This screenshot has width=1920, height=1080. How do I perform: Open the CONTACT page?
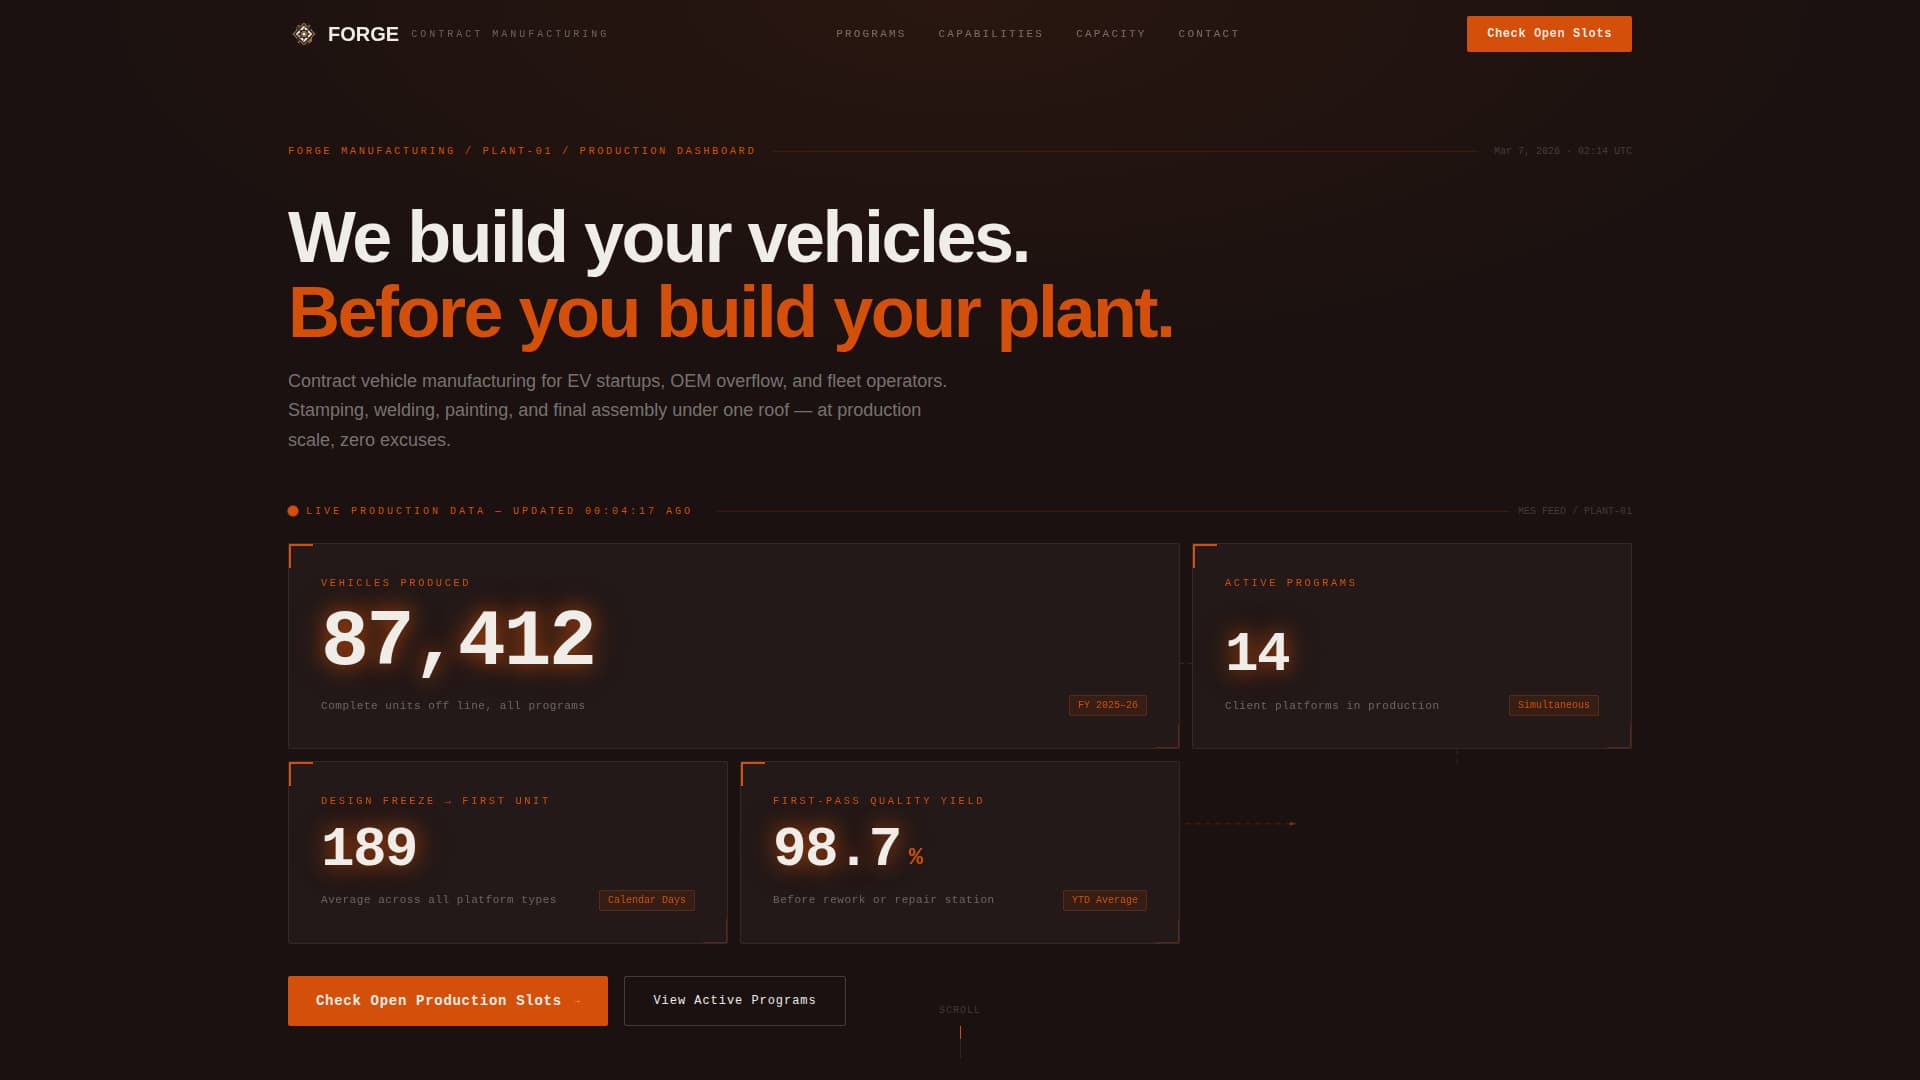pos(1209,33)
